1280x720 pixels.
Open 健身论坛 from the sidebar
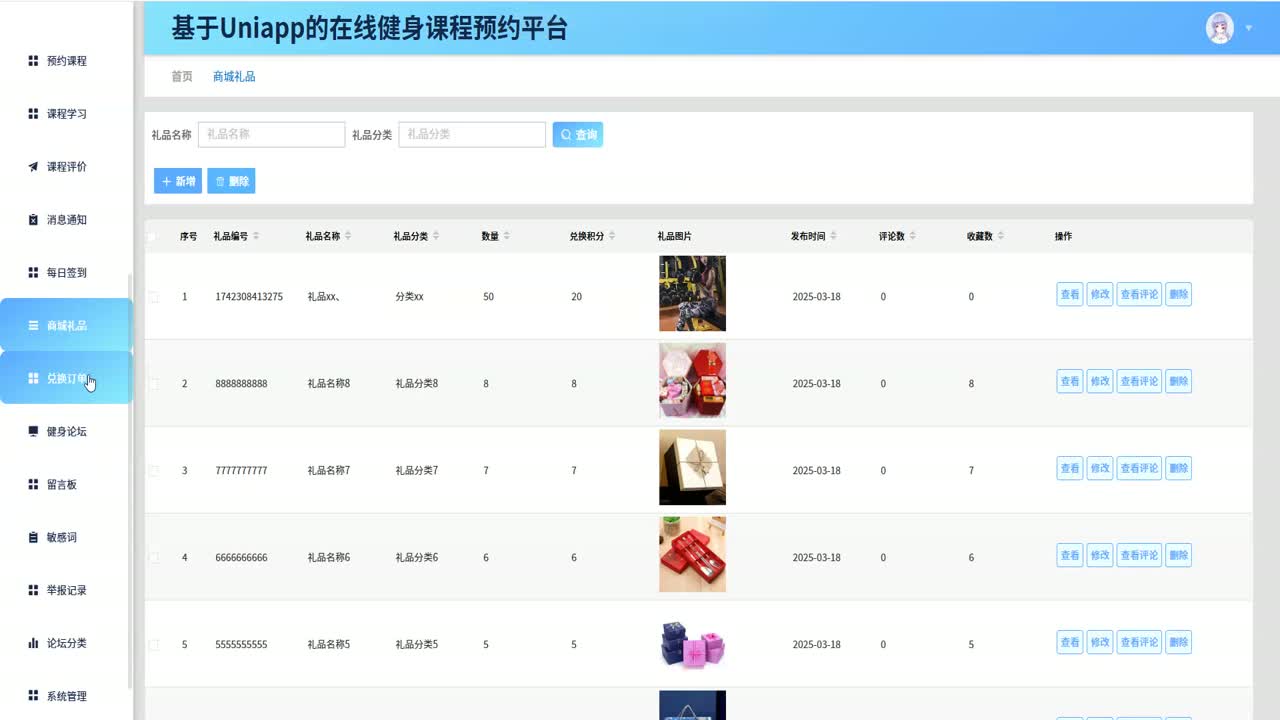click(66, 432)
